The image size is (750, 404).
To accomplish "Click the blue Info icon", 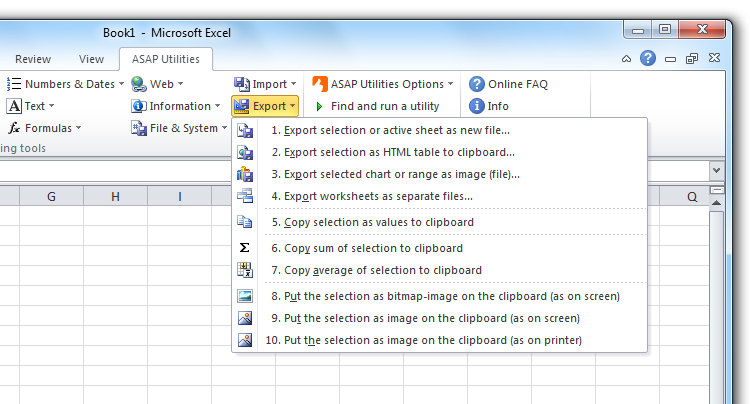I will pos(476,106).
